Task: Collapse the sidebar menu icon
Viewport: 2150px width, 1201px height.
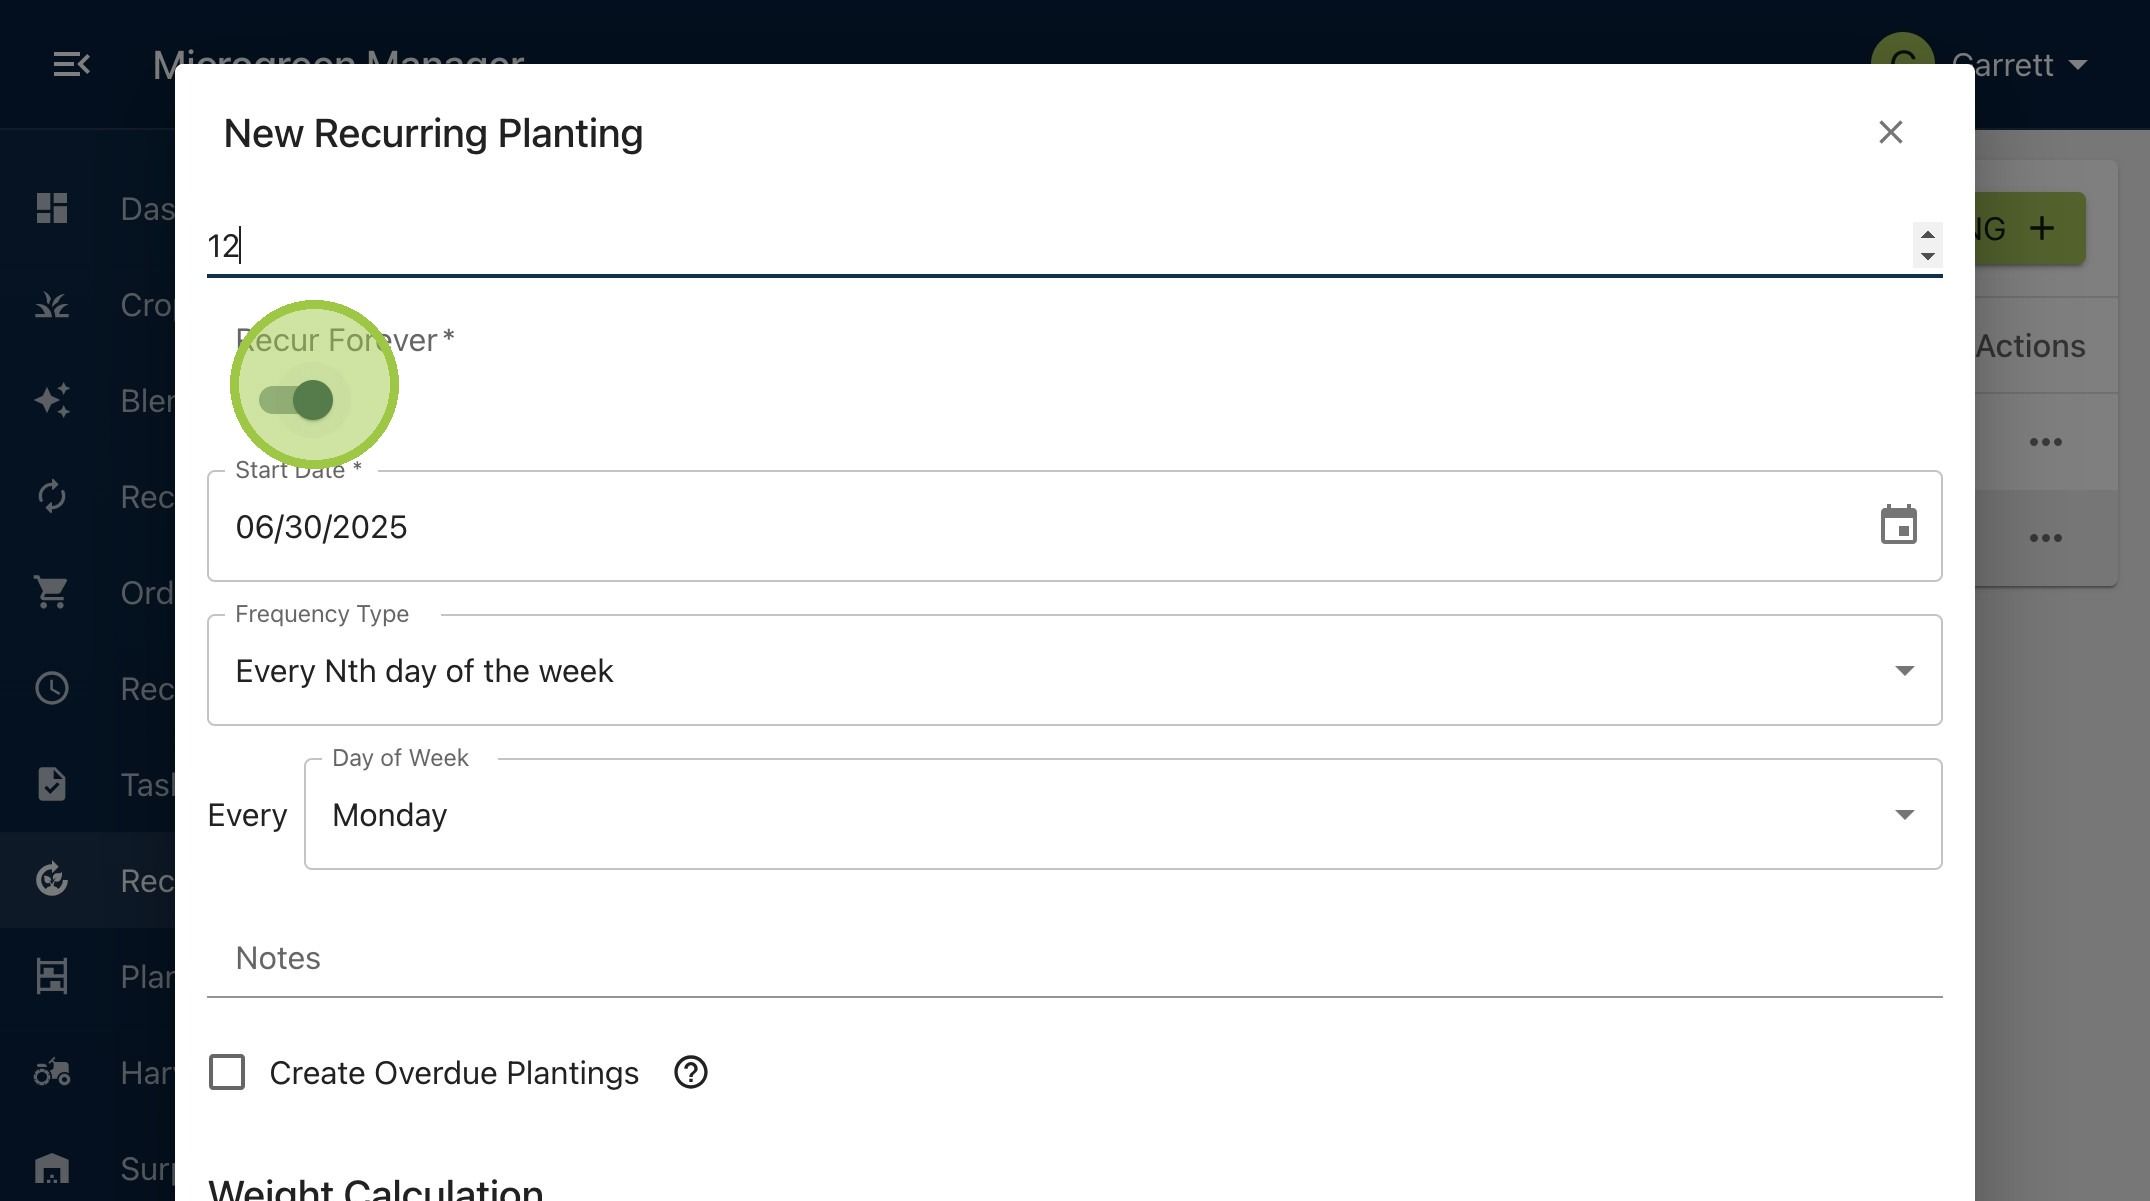Action: [x=71, y=65]
